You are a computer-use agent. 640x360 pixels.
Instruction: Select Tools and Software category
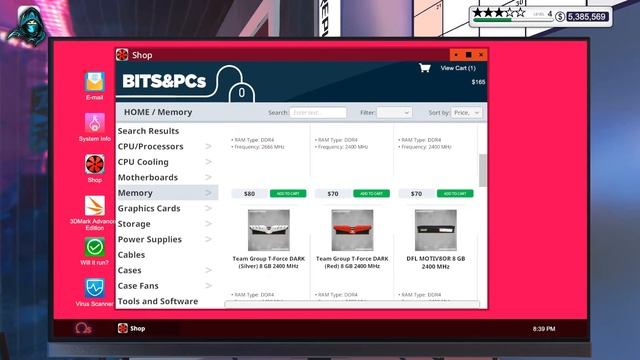pyautogui.click(x=158, y=301)
